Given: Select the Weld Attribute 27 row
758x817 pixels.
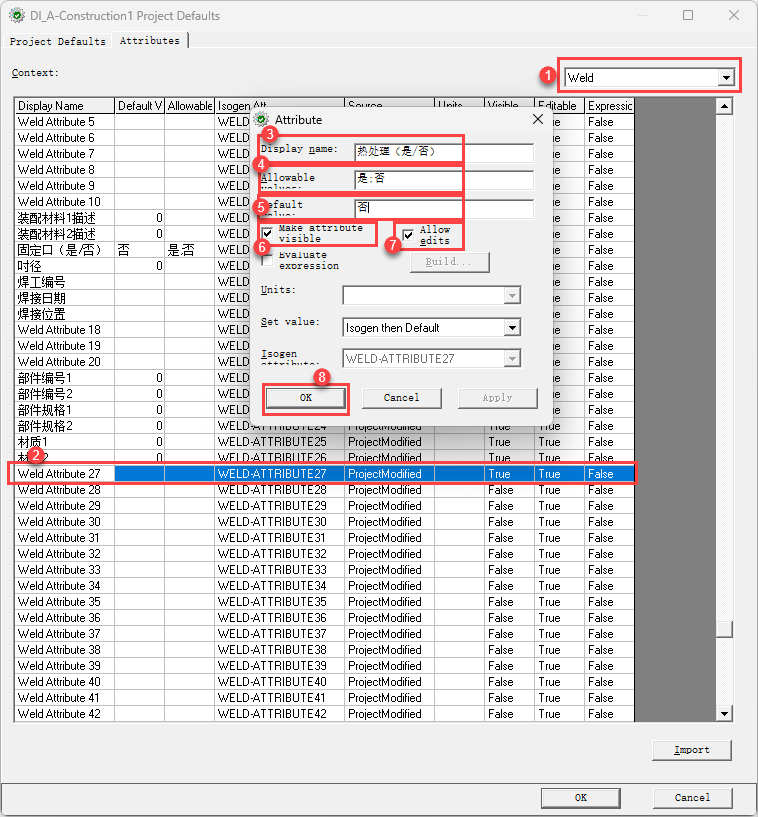Looking at the screenshot, I should (x=66, y=474).
